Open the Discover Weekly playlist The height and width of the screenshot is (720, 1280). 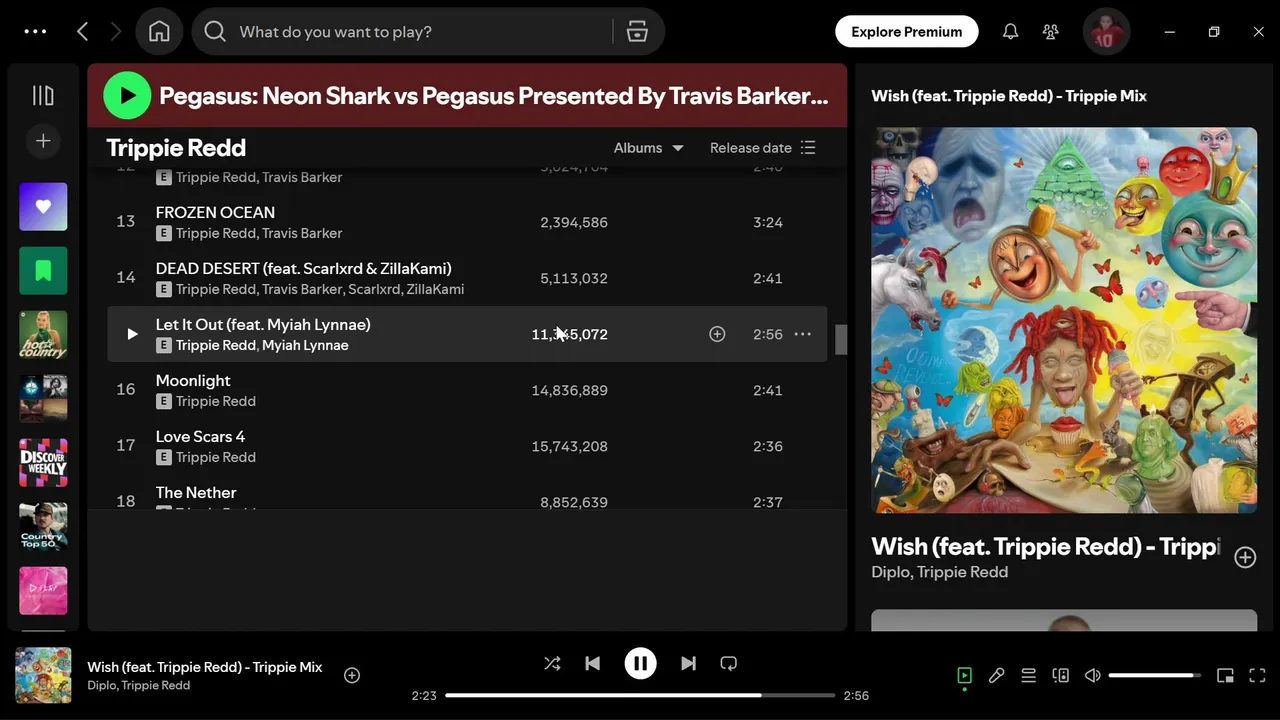43,463
